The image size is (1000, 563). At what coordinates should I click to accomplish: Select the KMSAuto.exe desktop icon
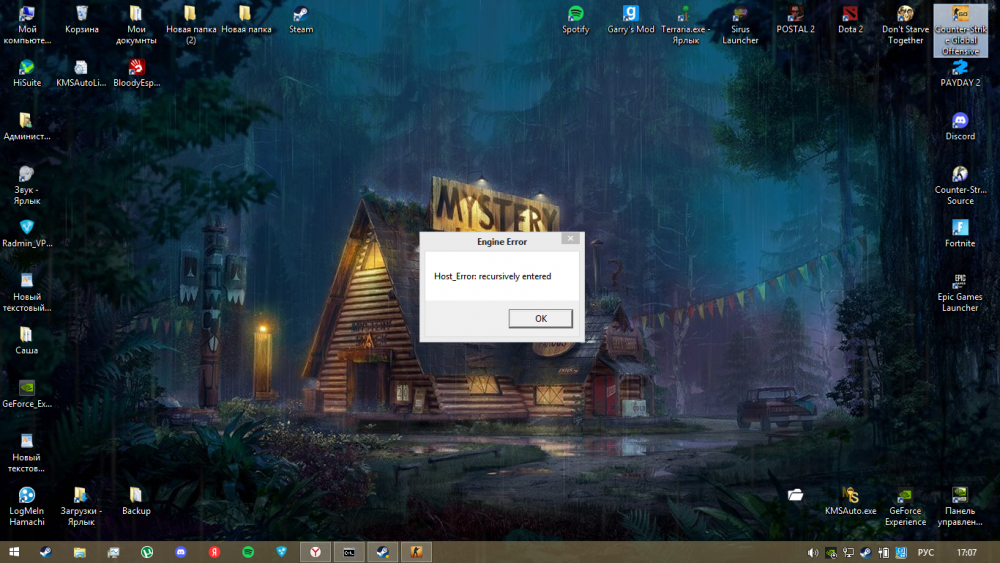tap(850, 502)
